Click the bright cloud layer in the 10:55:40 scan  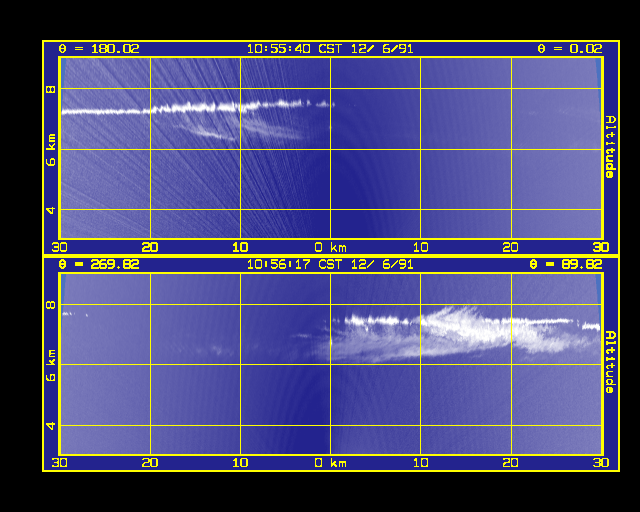click(196, 108)
